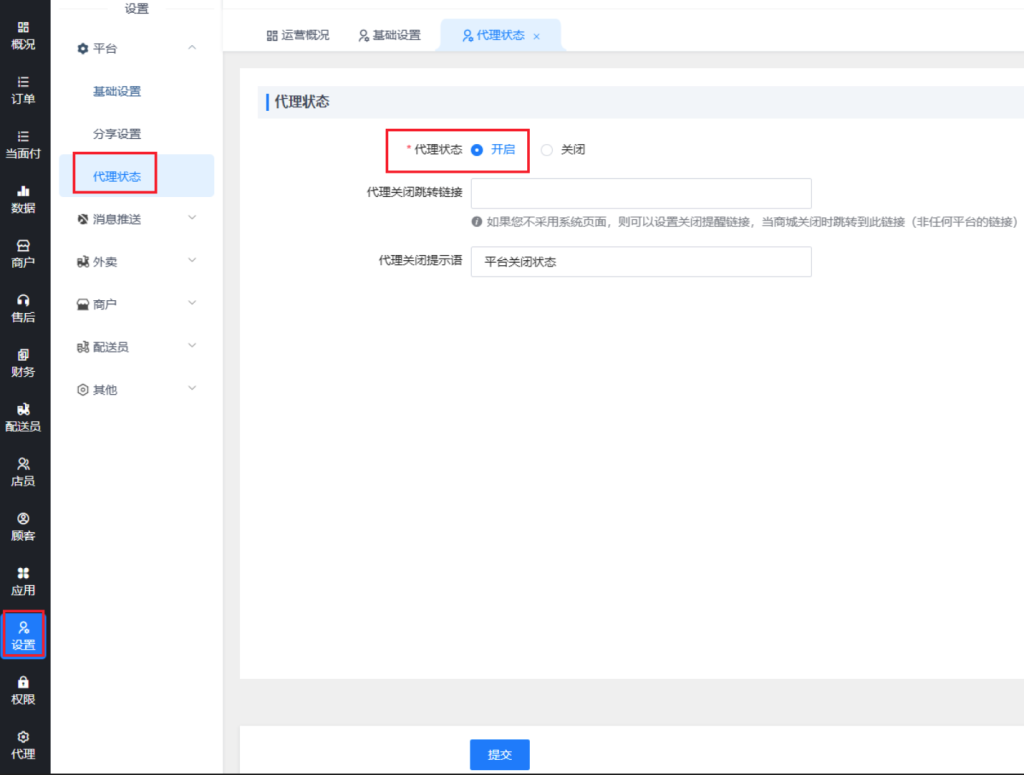The width and height of the screenshot is (1024, 775).
Task: Click the 提交 submit button
Action: (499, 755)
